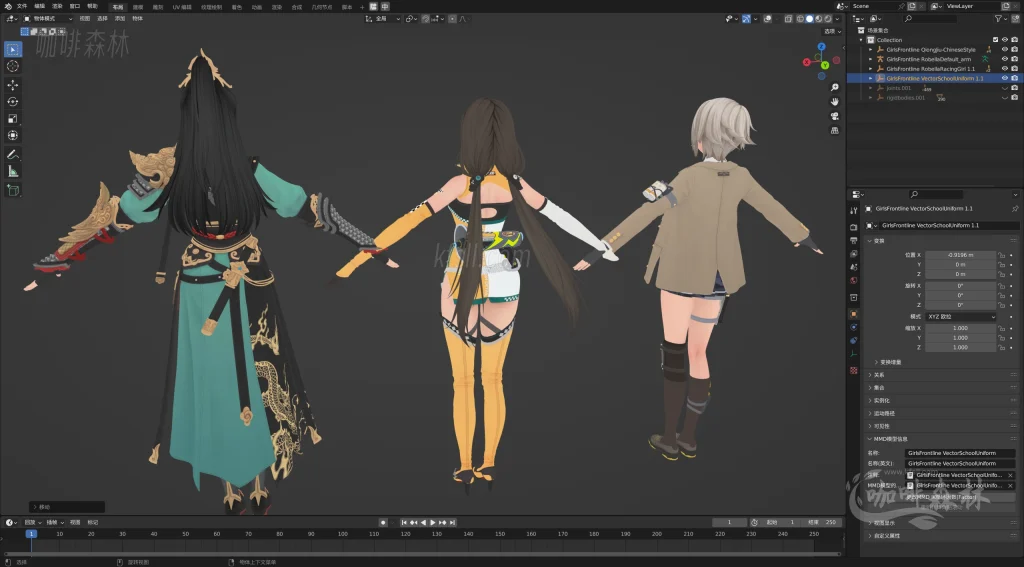Hide RobellaDefault_arm with its eye icon
The image size is (1024, 567).
pyautogui.click(x=1005, y=59)
